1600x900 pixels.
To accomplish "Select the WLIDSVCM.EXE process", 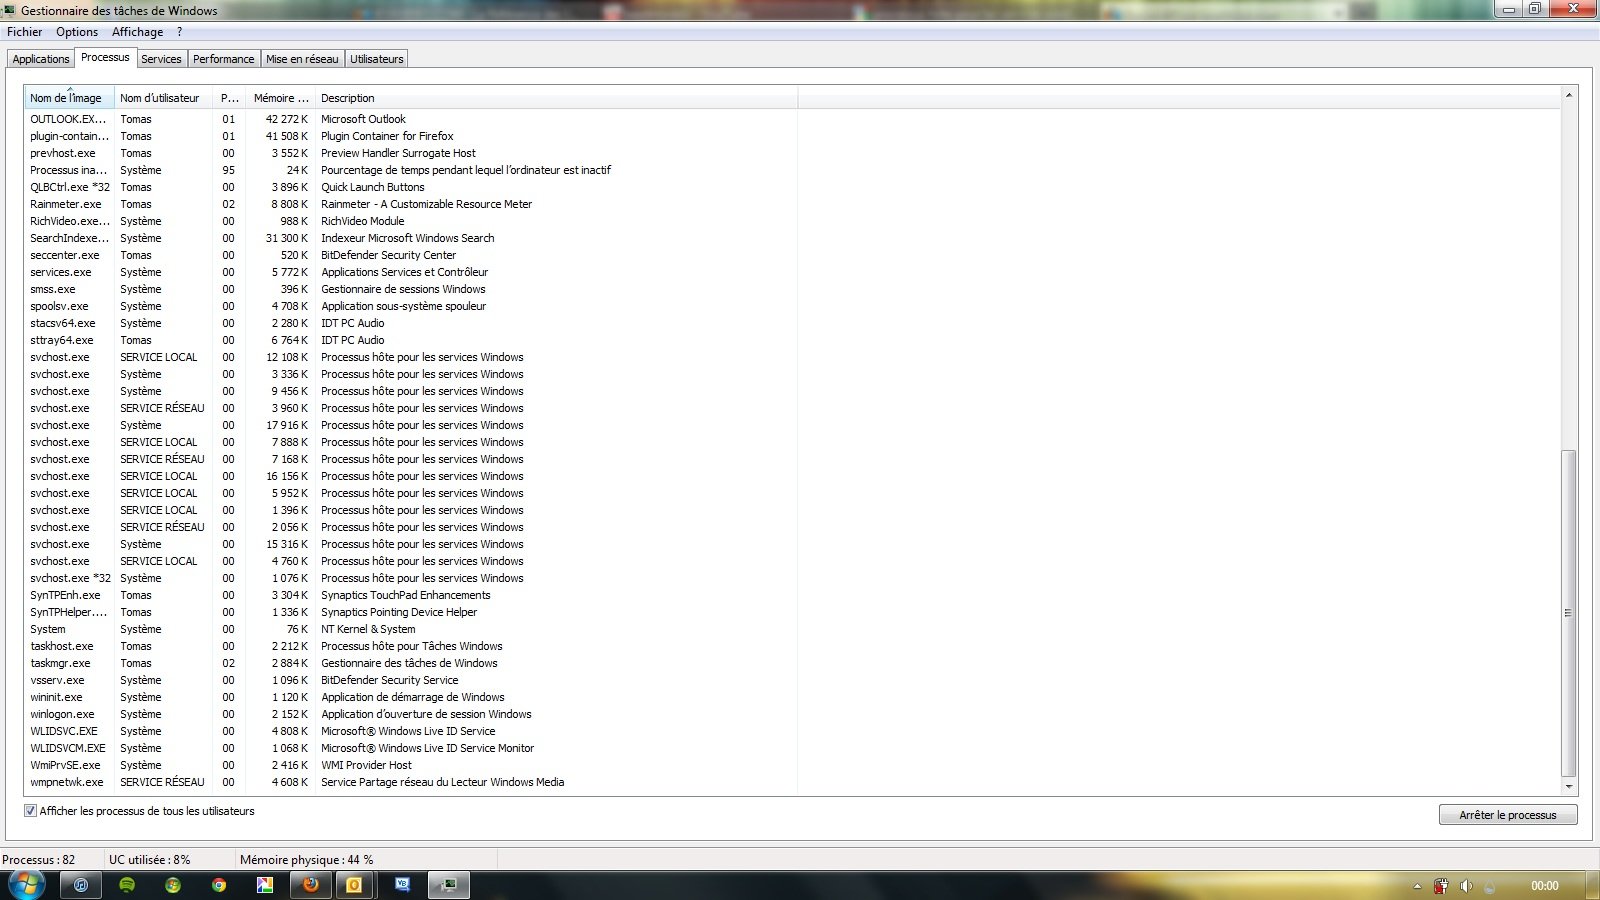I will coord(411,748).
